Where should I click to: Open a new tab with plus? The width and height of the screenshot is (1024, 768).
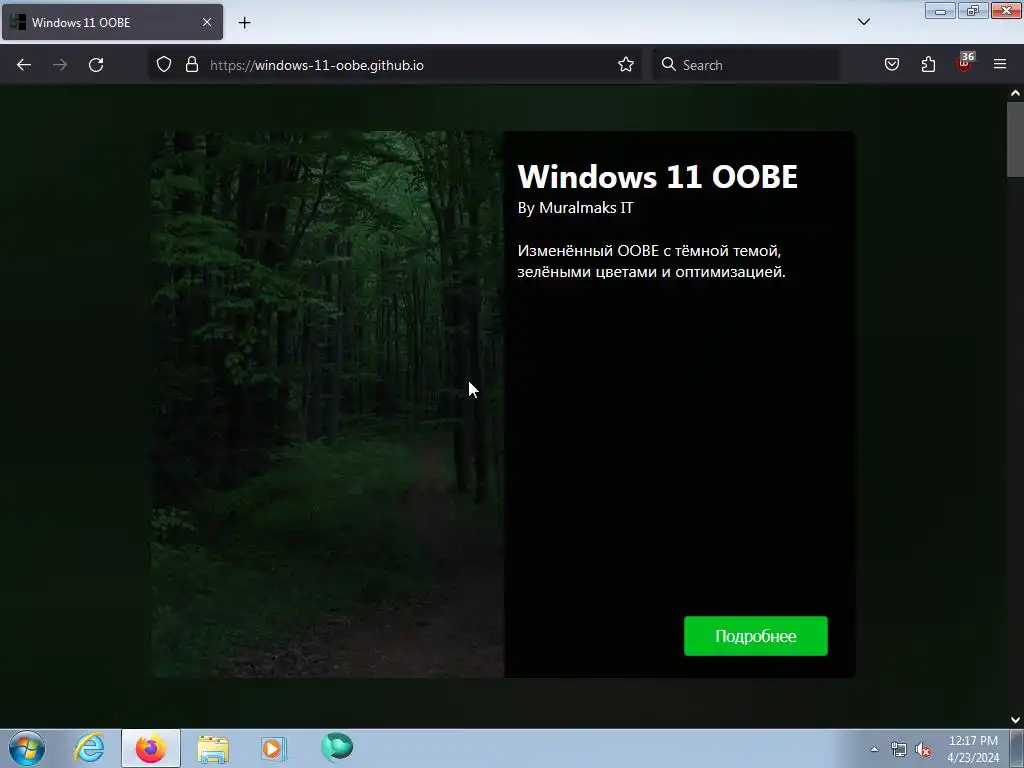(244, 23)
